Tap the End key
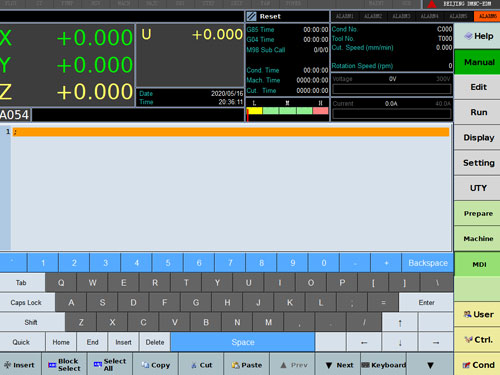The width and height of the screenshot is (500, 375). pyautogui.click(x=92, y=342)
